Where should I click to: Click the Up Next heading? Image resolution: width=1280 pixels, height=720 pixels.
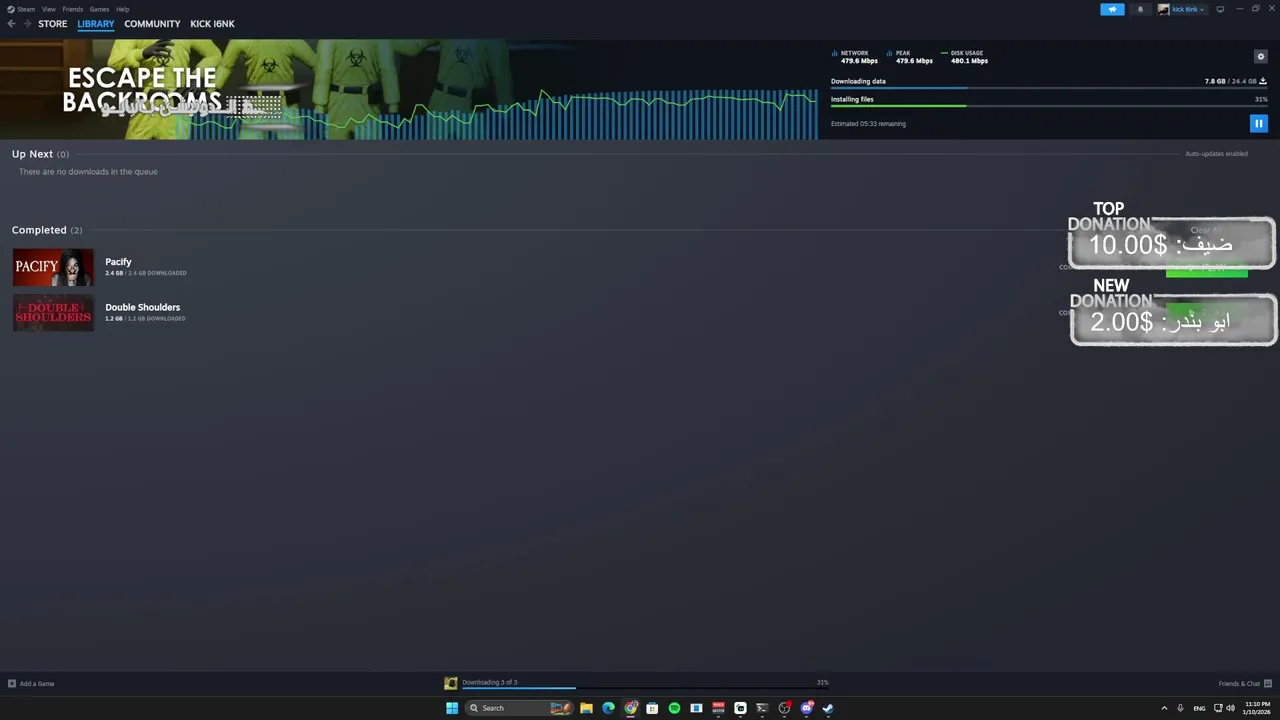(32, 154)
